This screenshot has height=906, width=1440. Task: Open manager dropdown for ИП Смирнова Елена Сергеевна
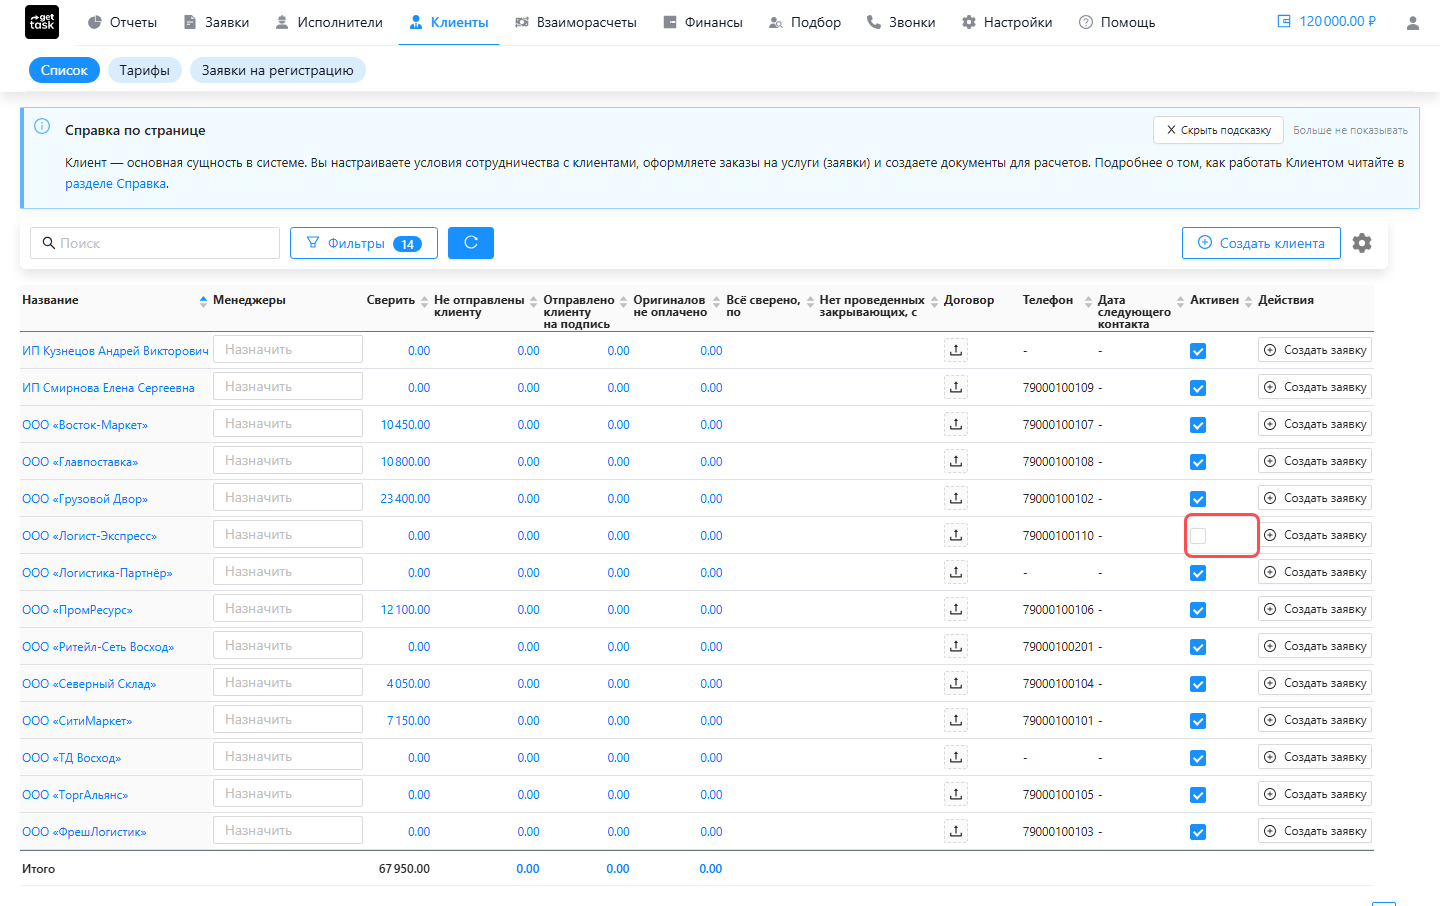288,387
